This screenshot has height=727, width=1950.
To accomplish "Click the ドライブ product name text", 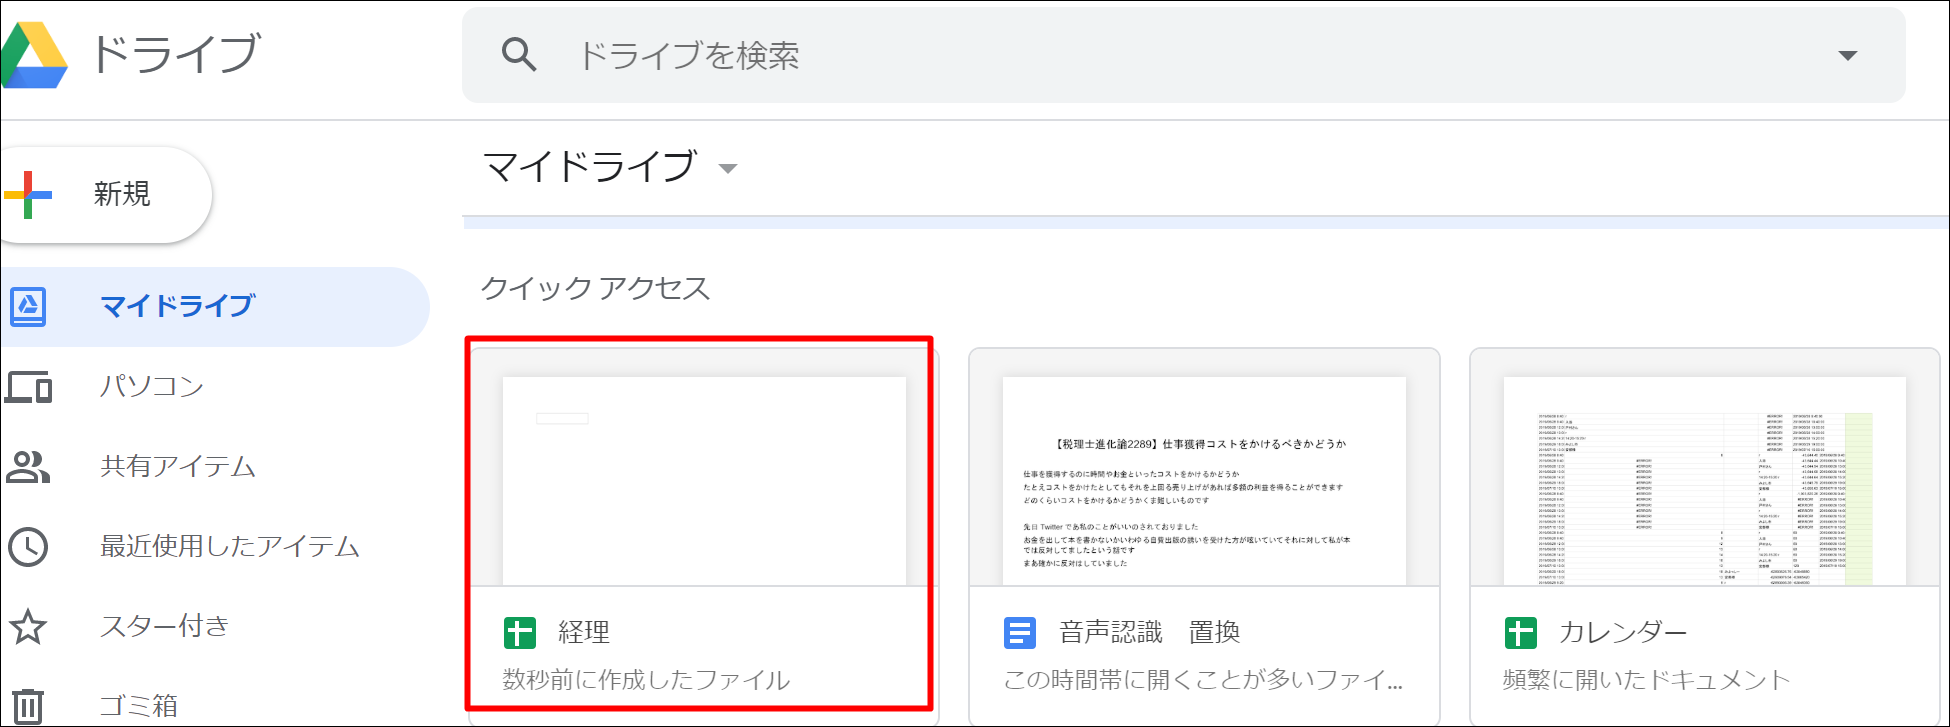I will click(176, 54).
